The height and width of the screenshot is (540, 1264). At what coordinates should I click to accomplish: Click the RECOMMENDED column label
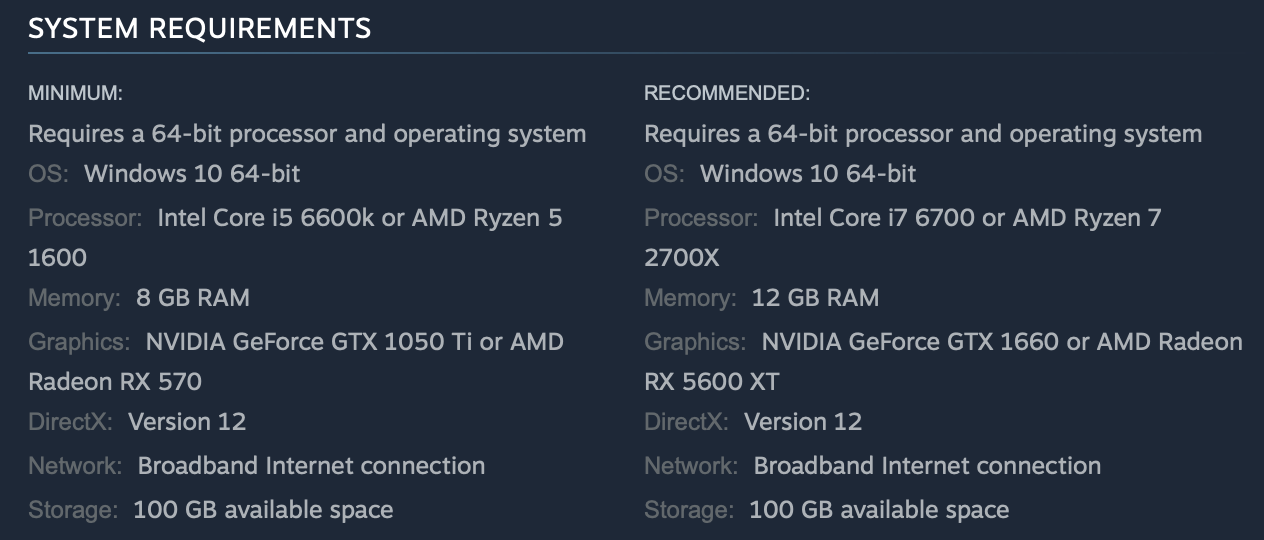[727, 93]
